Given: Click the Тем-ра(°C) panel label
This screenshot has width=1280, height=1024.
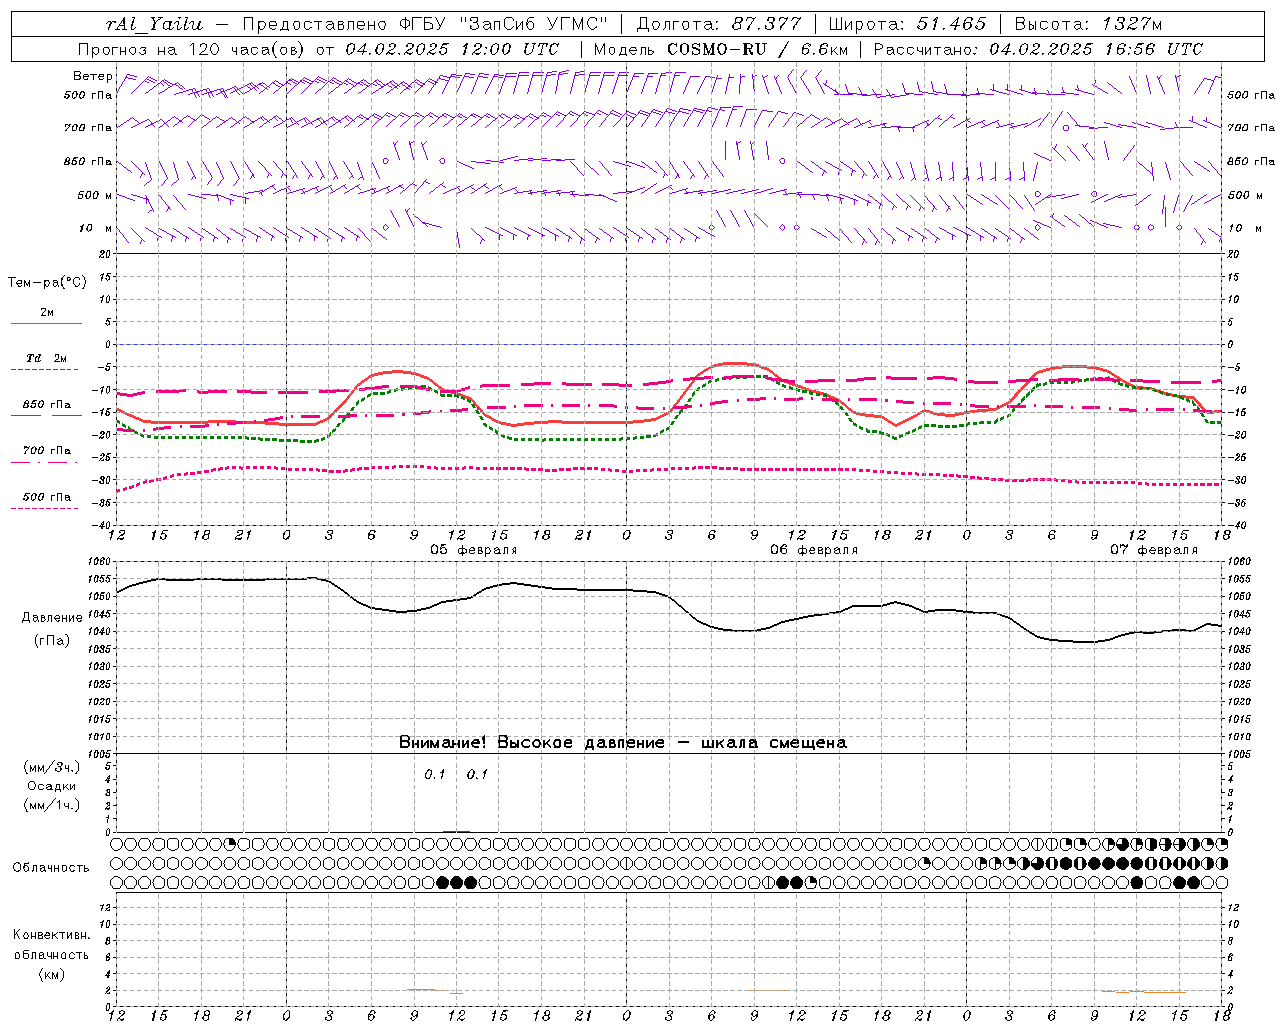Looking at the screenshot, I should point(47,283).
